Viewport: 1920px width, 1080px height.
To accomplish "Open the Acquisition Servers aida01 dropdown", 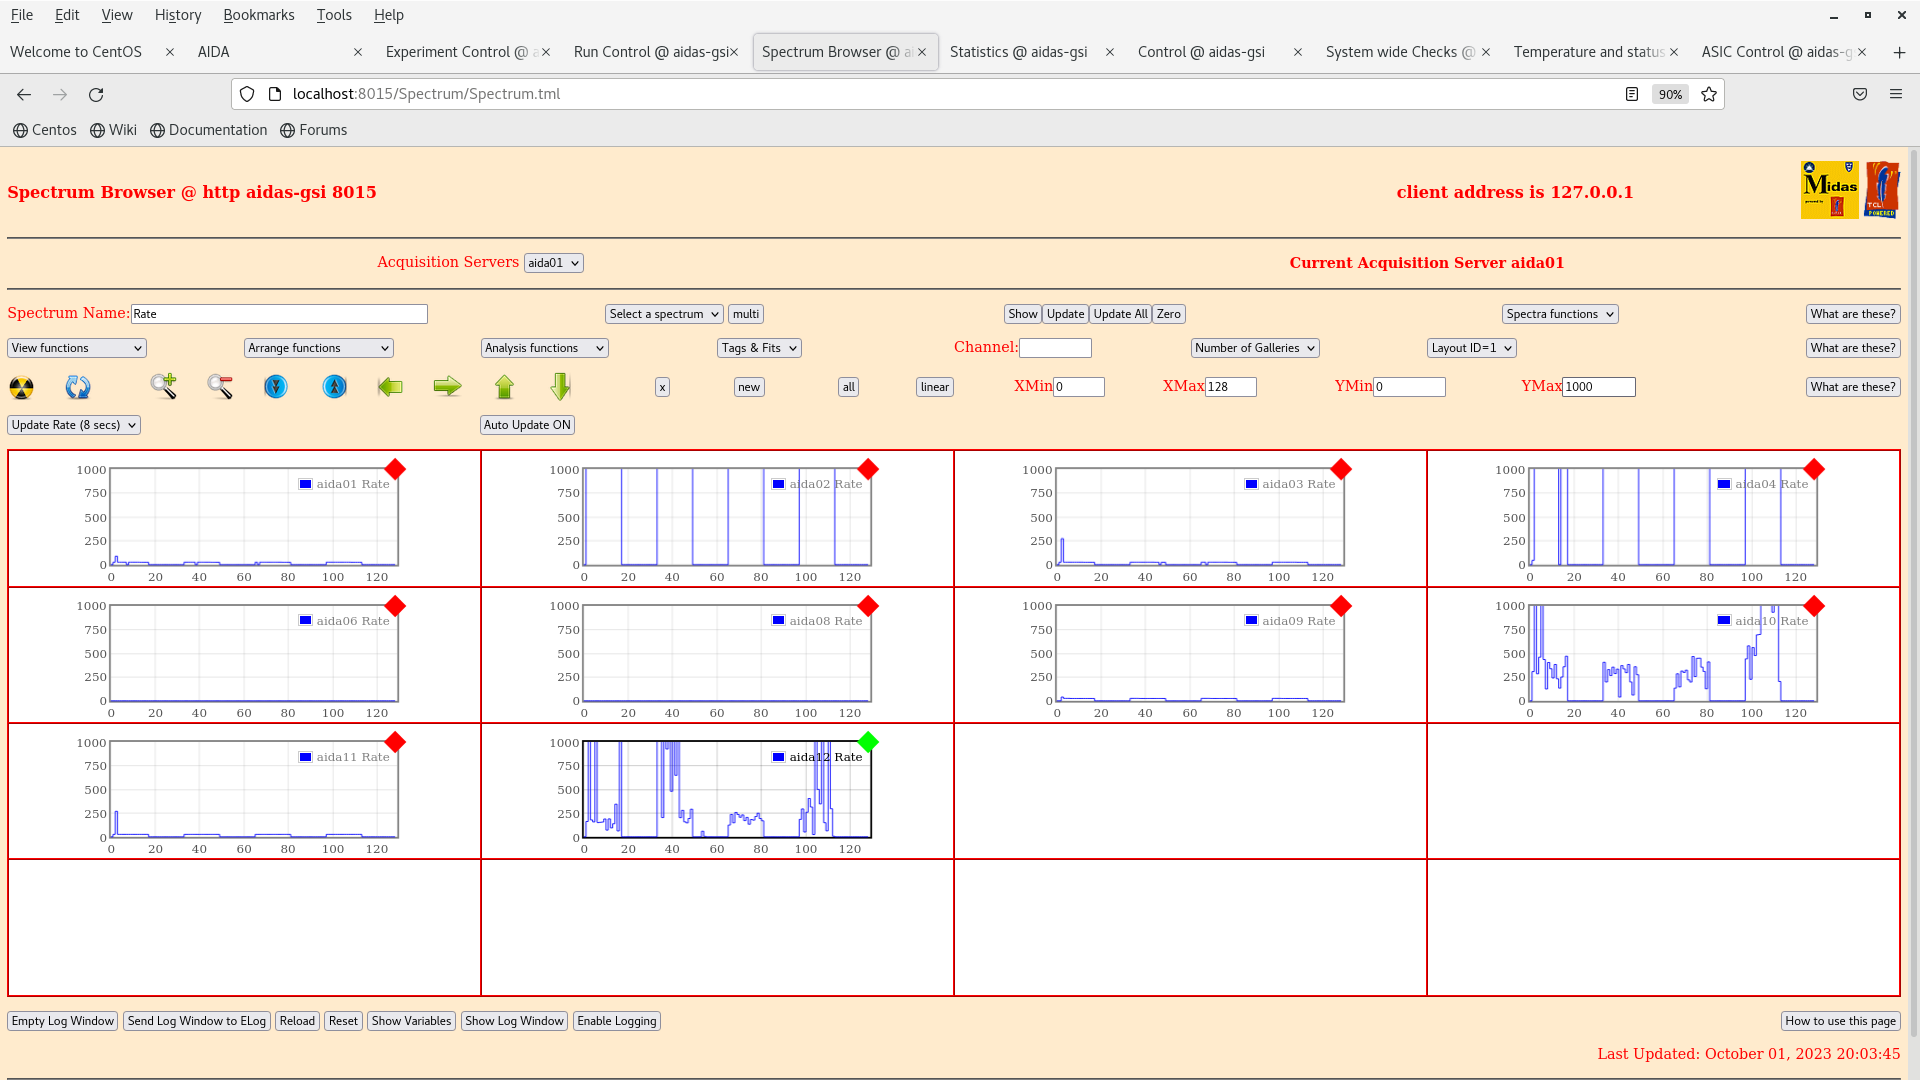I will coord(553,263).
